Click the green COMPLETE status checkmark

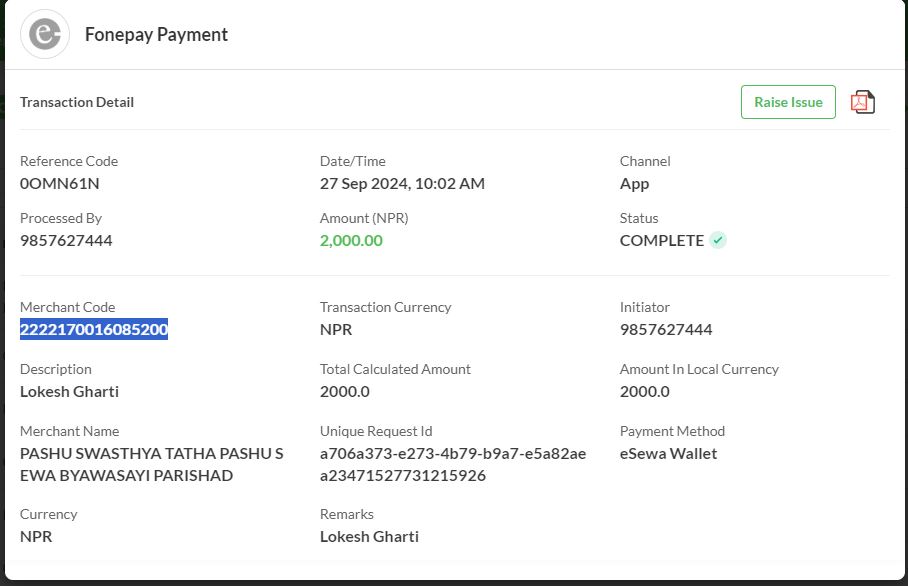click(x=718, y=240)
